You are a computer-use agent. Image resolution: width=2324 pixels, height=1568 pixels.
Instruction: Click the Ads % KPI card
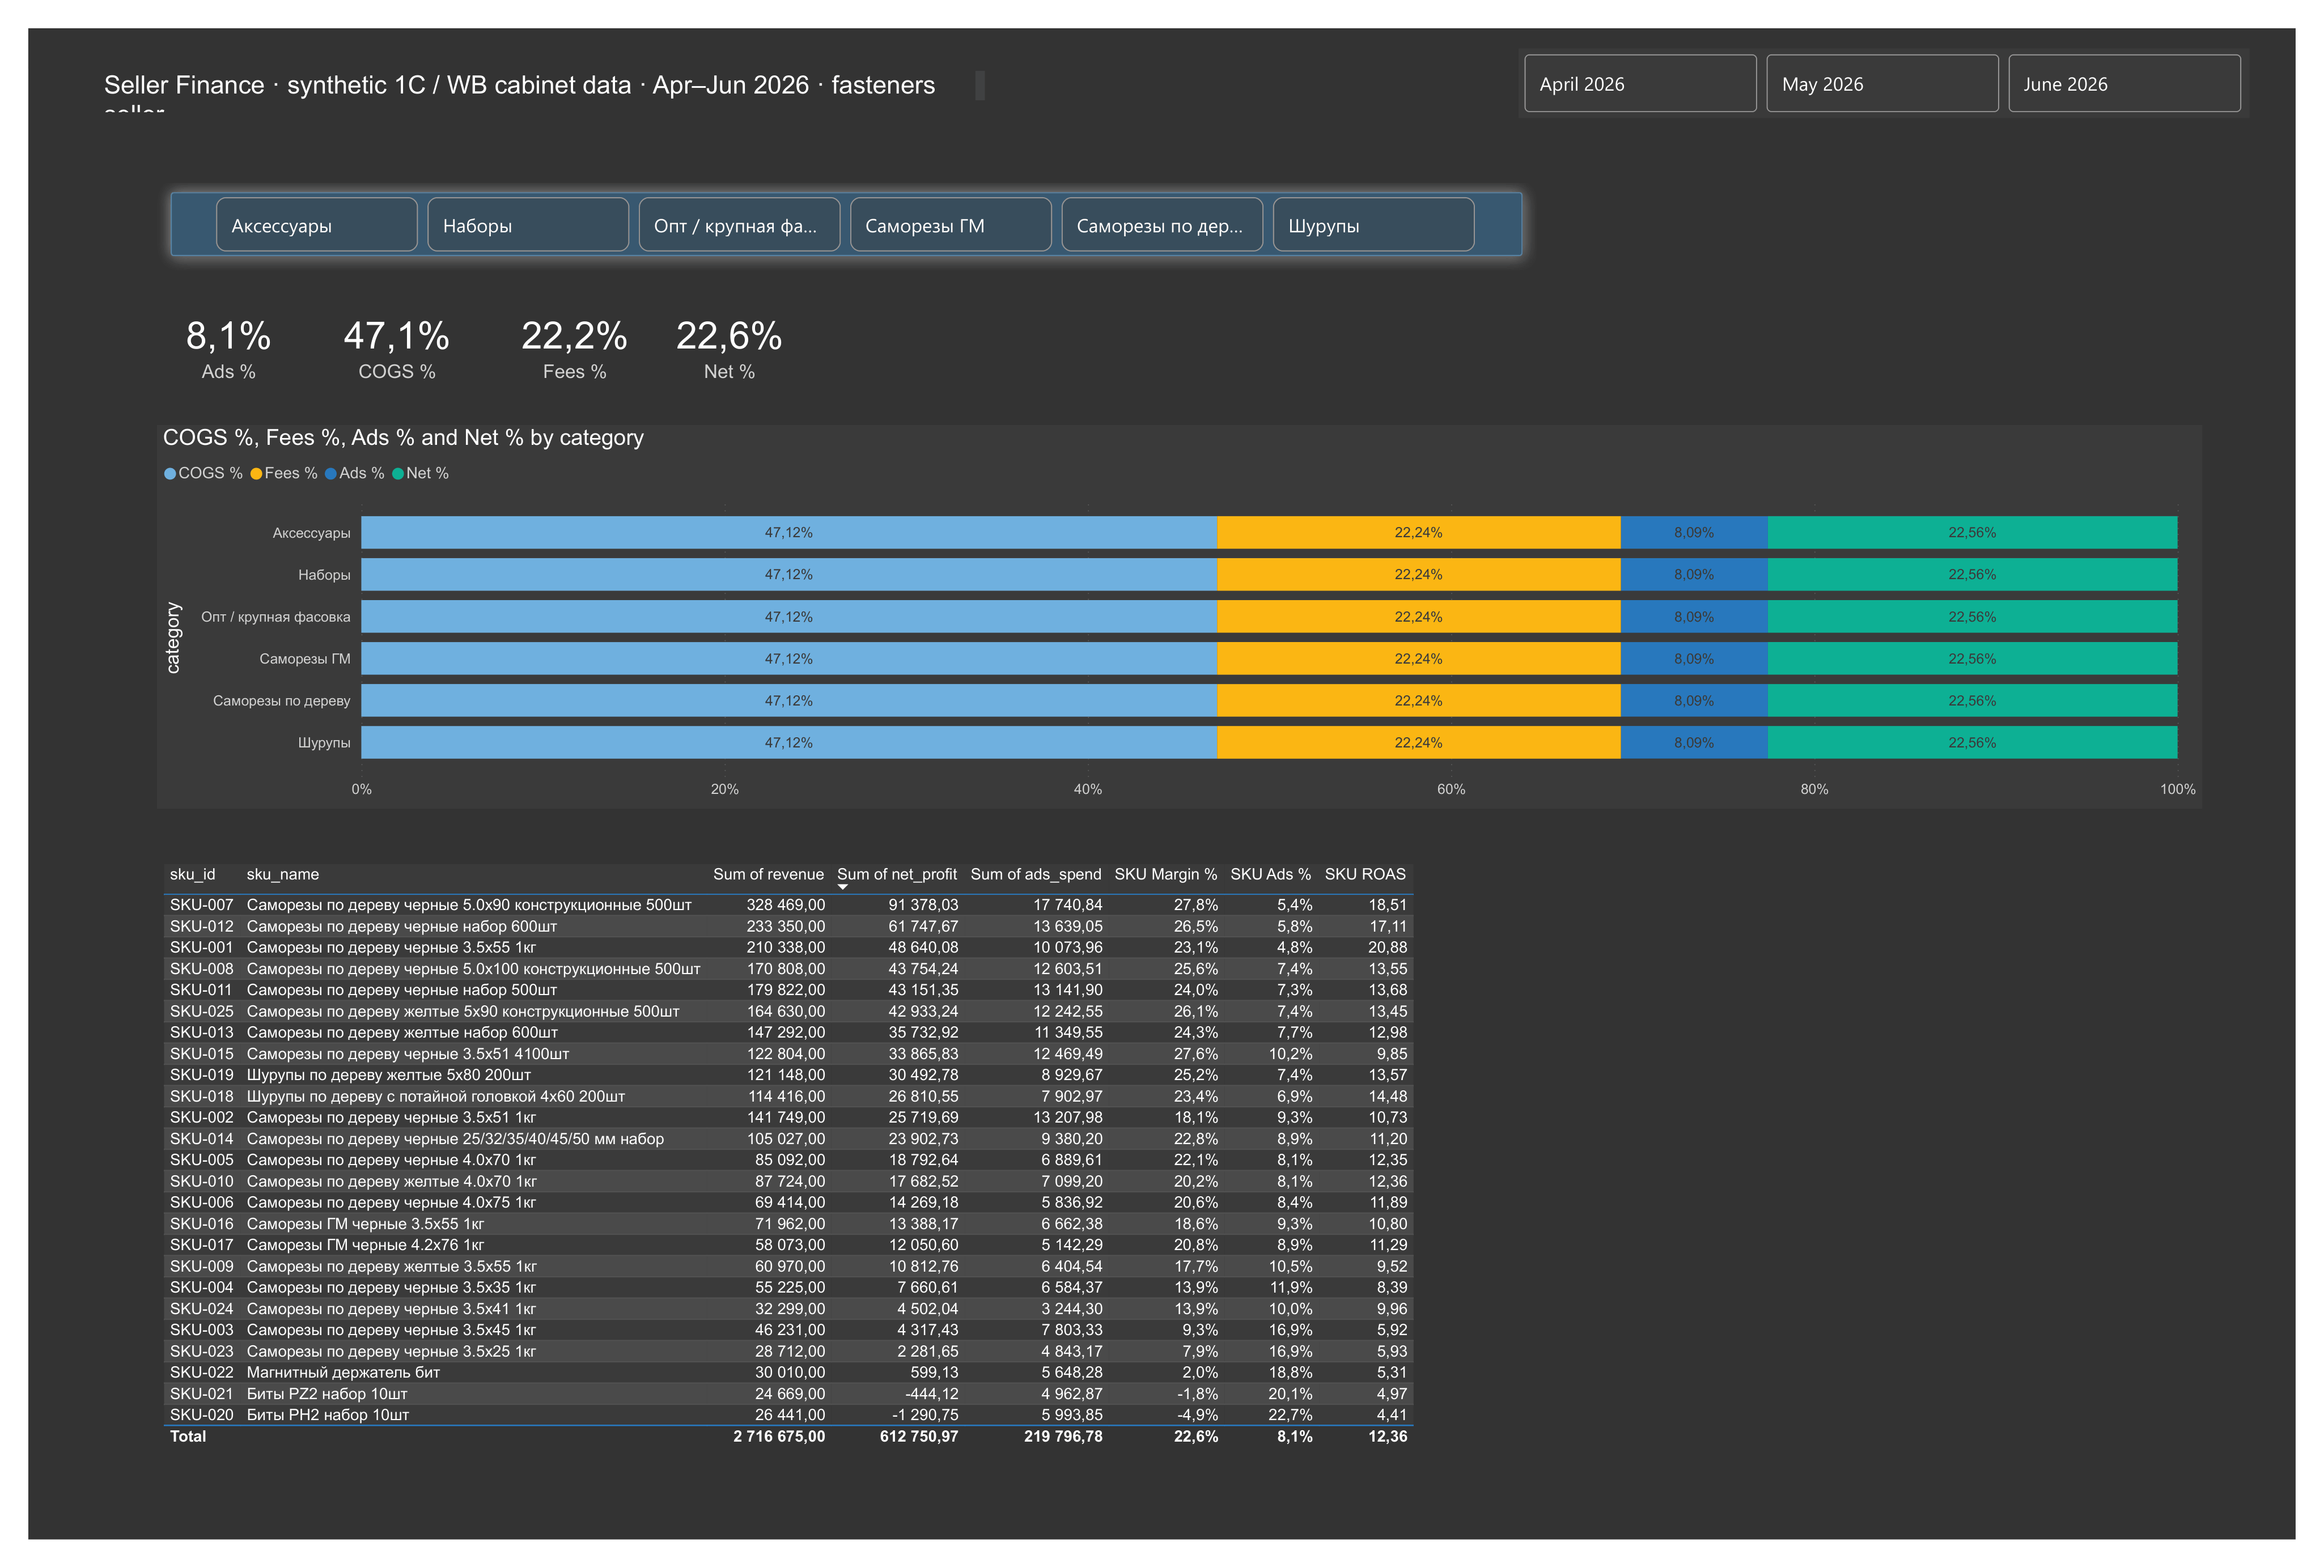[x=228, y=349]
